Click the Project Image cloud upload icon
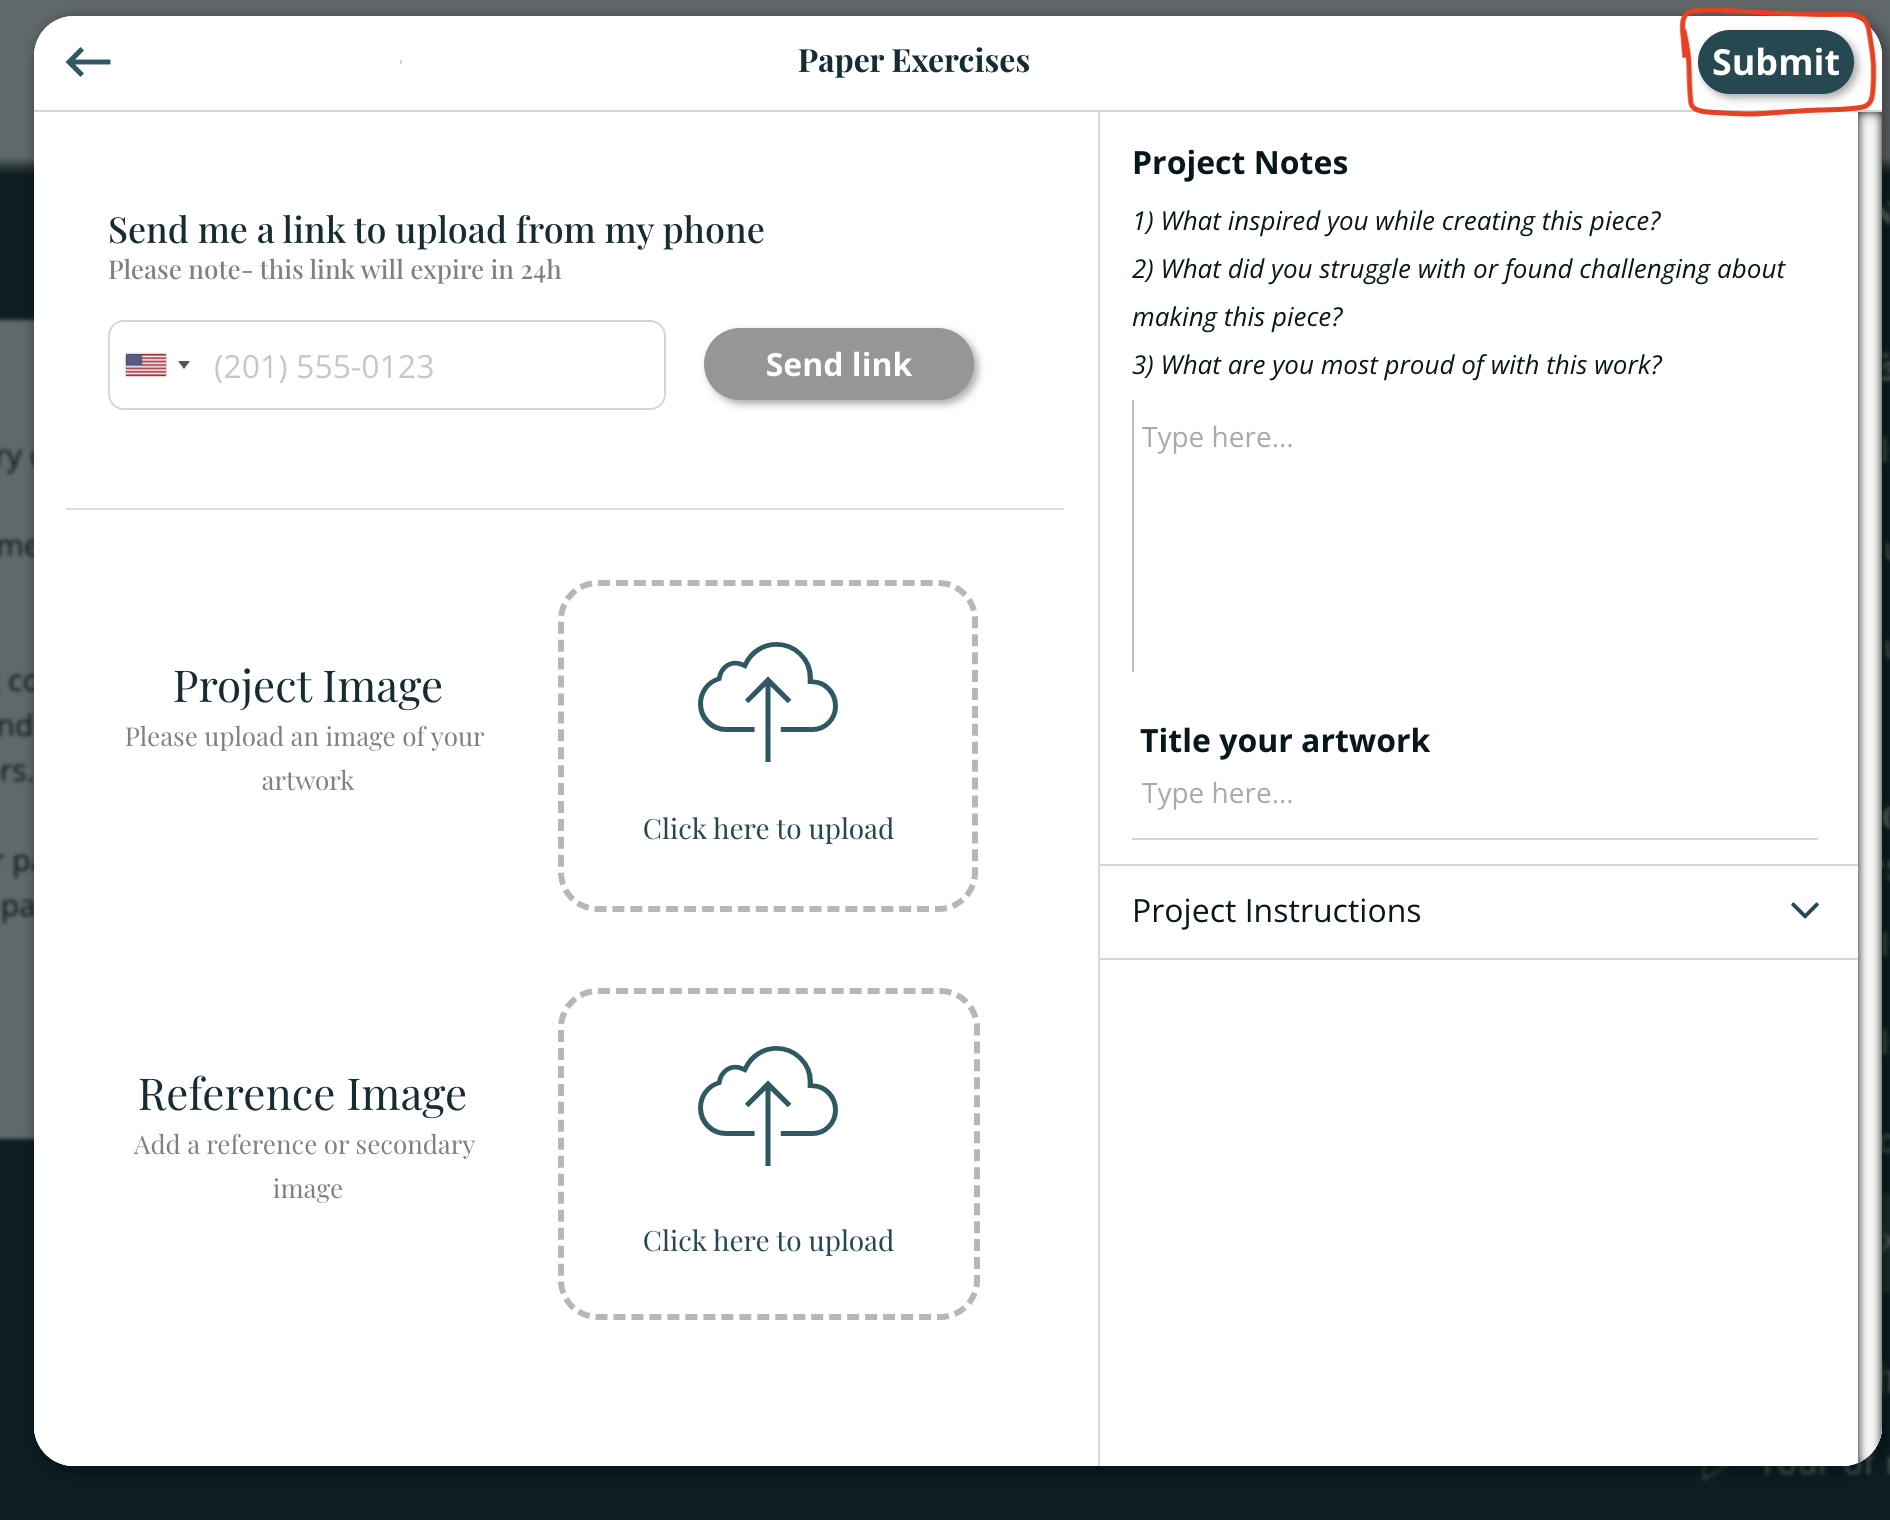The width and height of the screenshot is (1890, 1520). pos(768,701)
